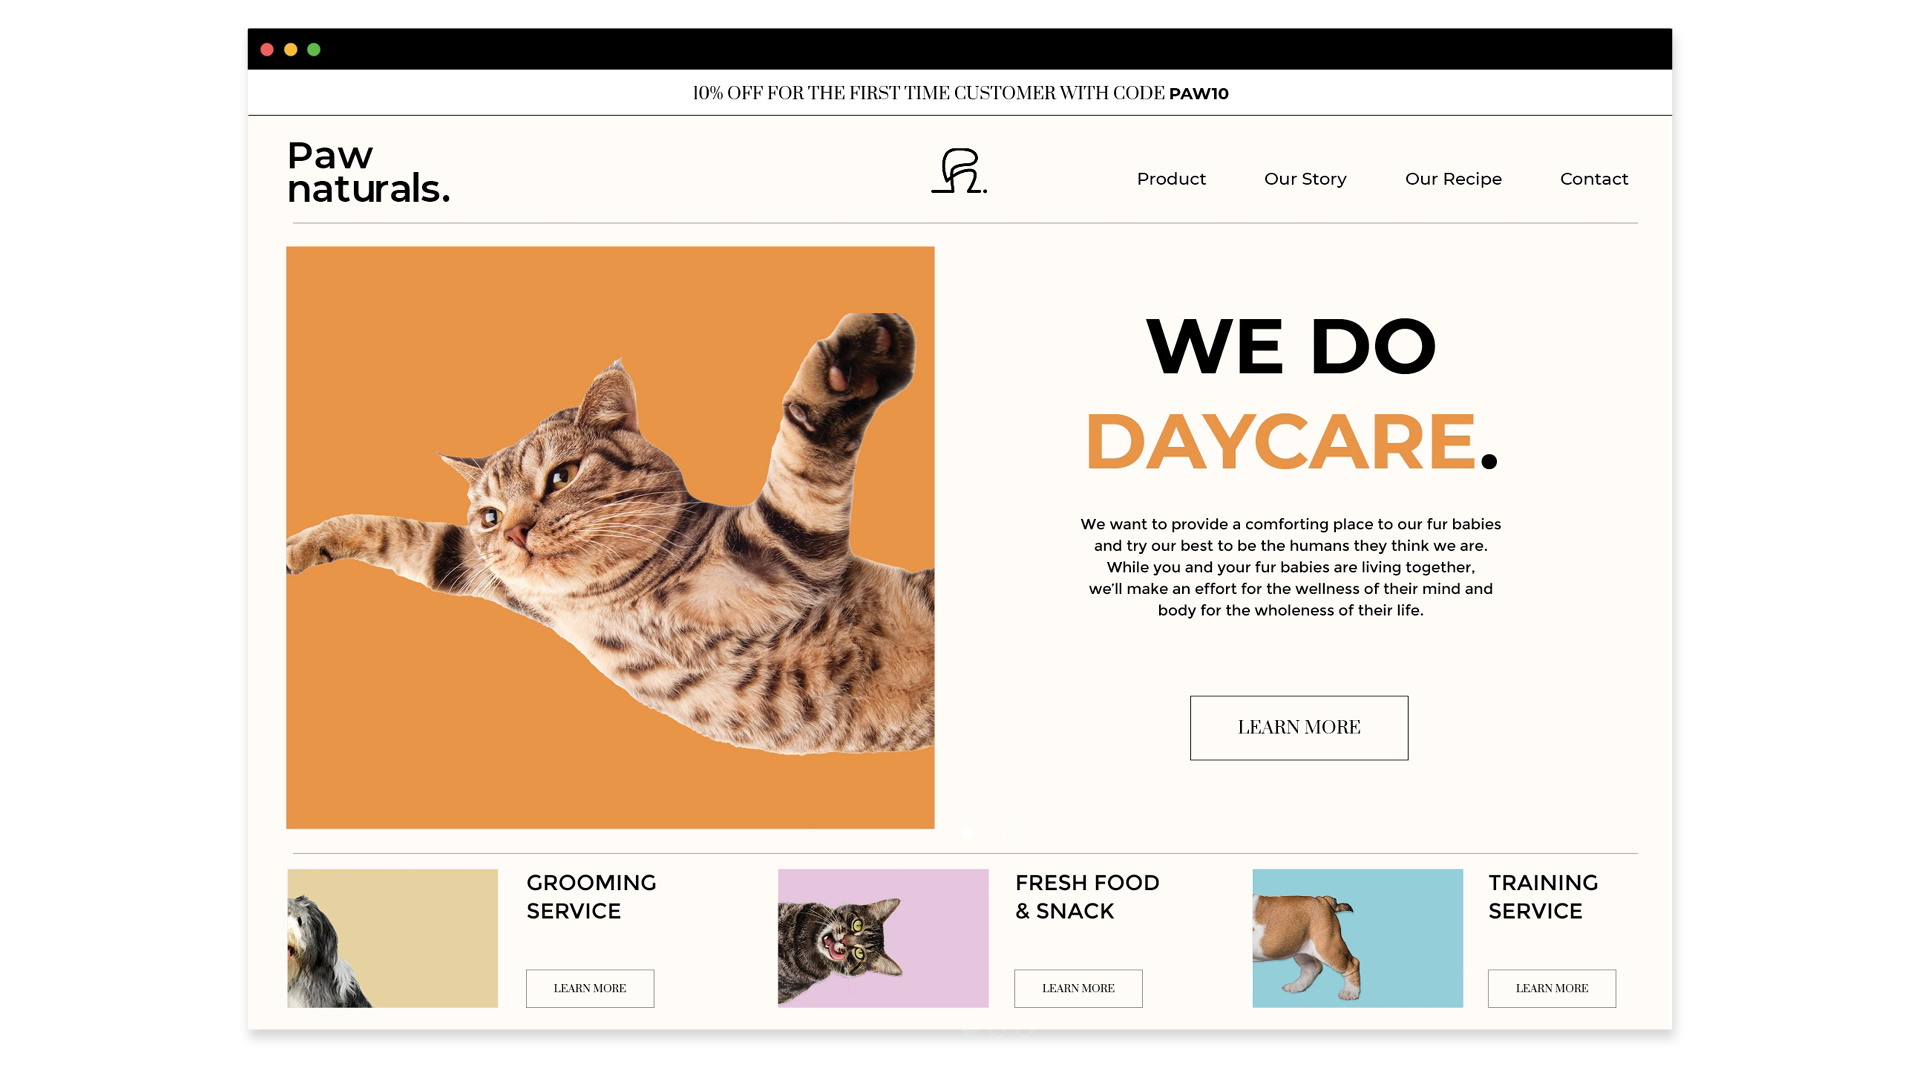This screenshot has width=1920, height=1080.
Task: Click the orange flying cat hero image
Action: (610, 538)
